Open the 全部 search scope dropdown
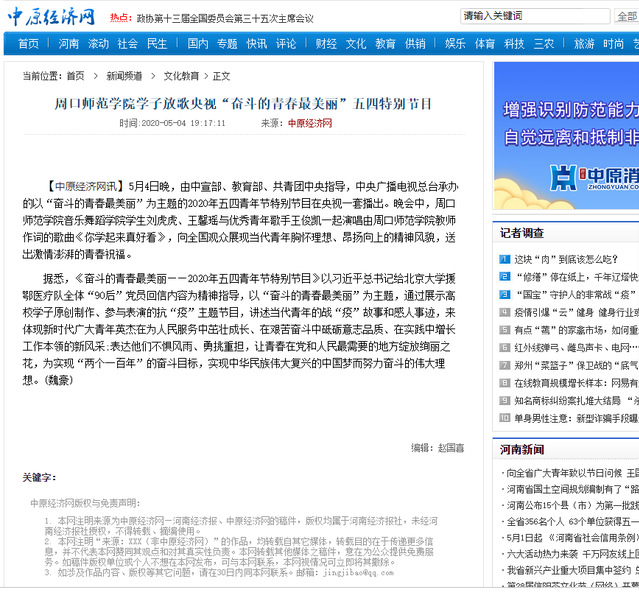Viewport: 639px width, 601px height. click(x=627, y=16)
